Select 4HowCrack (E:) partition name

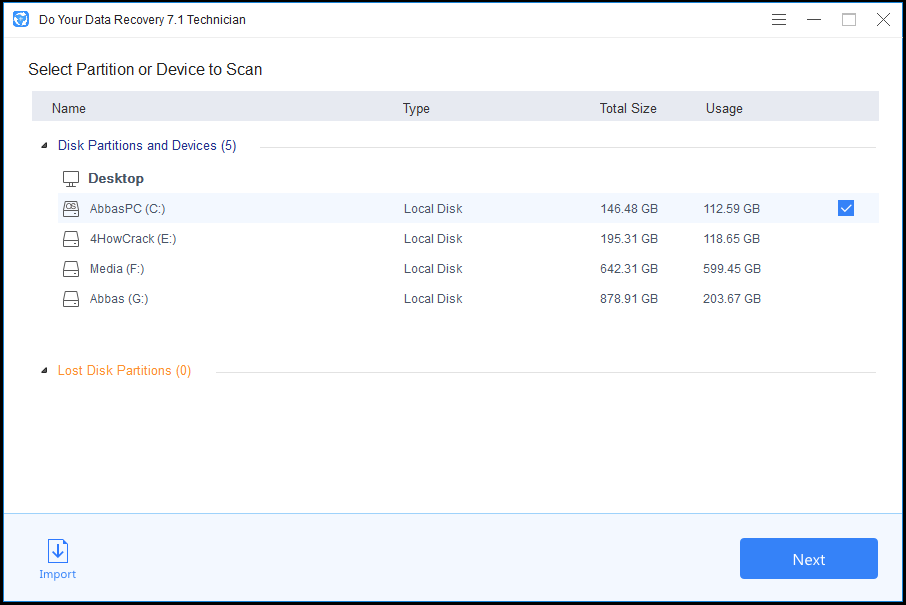point(133,239)
